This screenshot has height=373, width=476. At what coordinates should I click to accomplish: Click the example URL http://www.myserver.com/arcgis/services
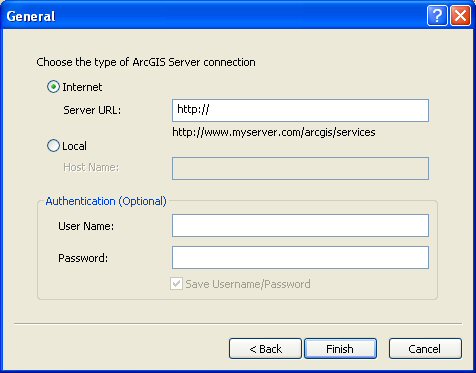click(274, 132)
